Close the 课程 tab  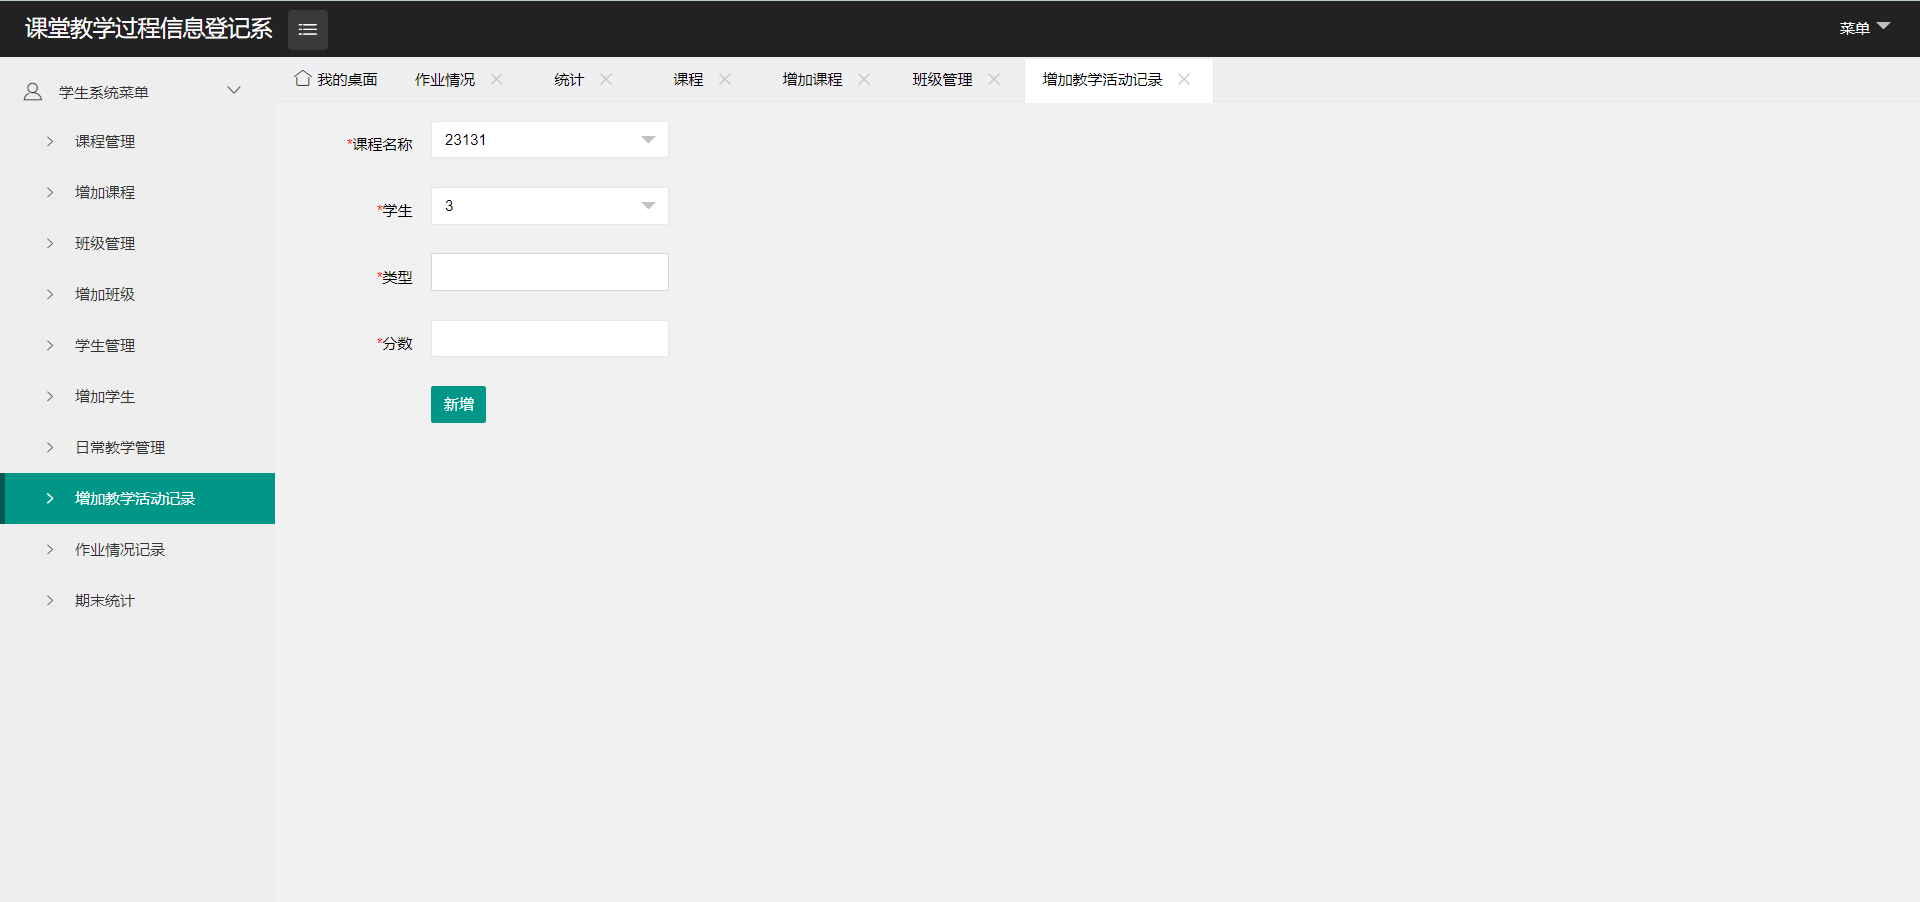pos(725,79)
